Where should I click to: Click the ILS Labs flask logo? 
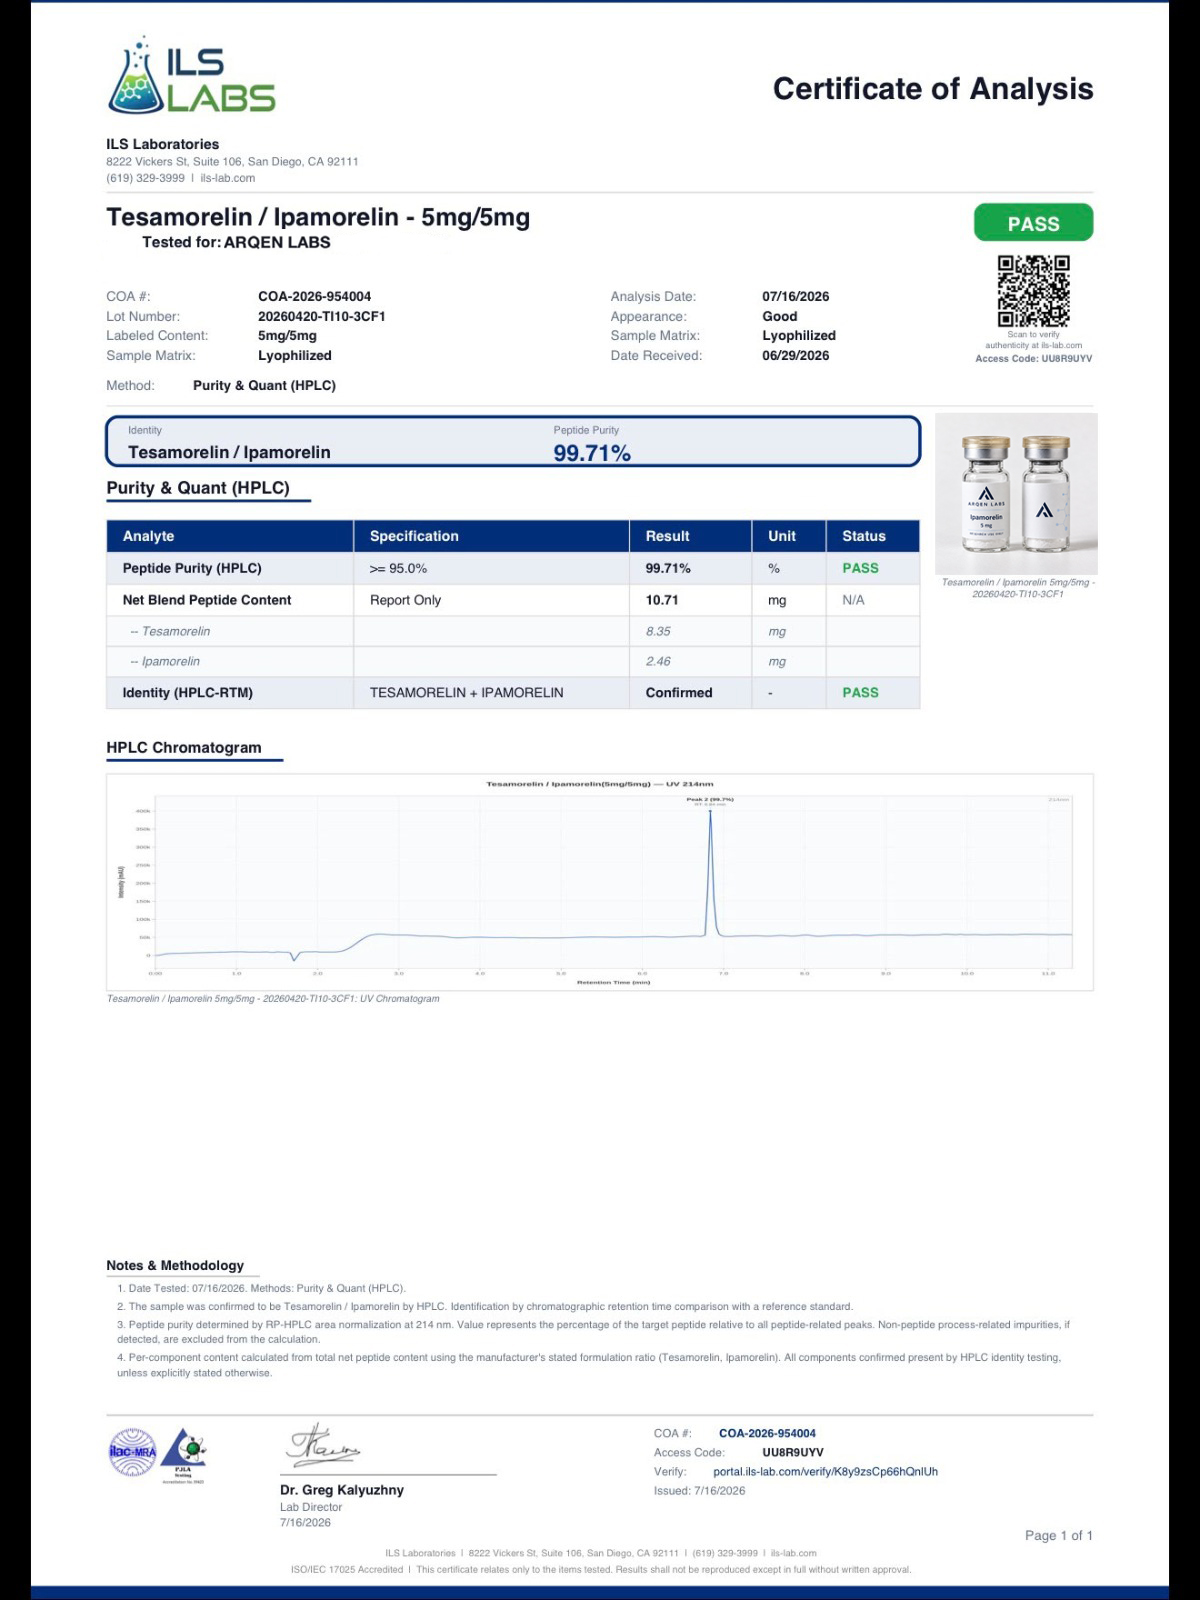pyautogui.click(x=191, y=75)
